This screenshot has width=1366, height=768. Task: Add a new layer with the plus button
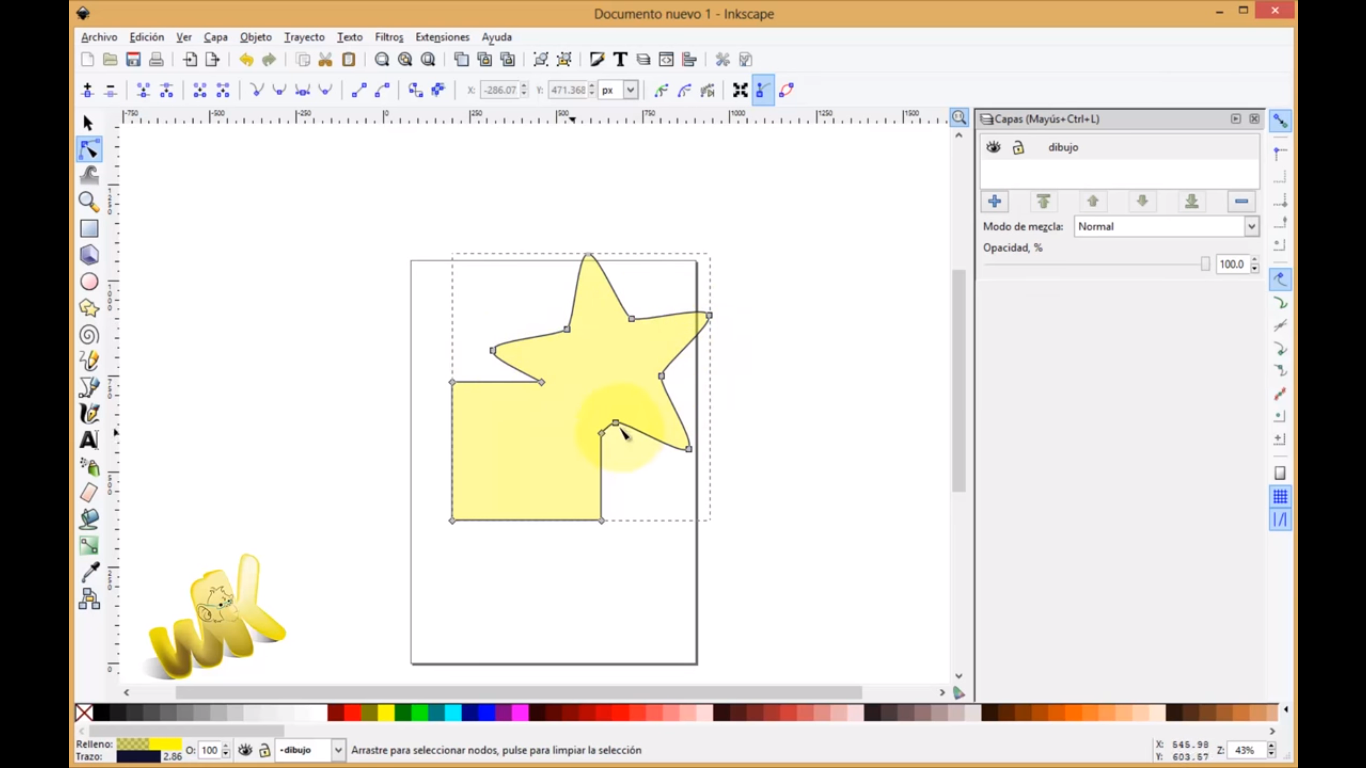[x=994, y=201]
